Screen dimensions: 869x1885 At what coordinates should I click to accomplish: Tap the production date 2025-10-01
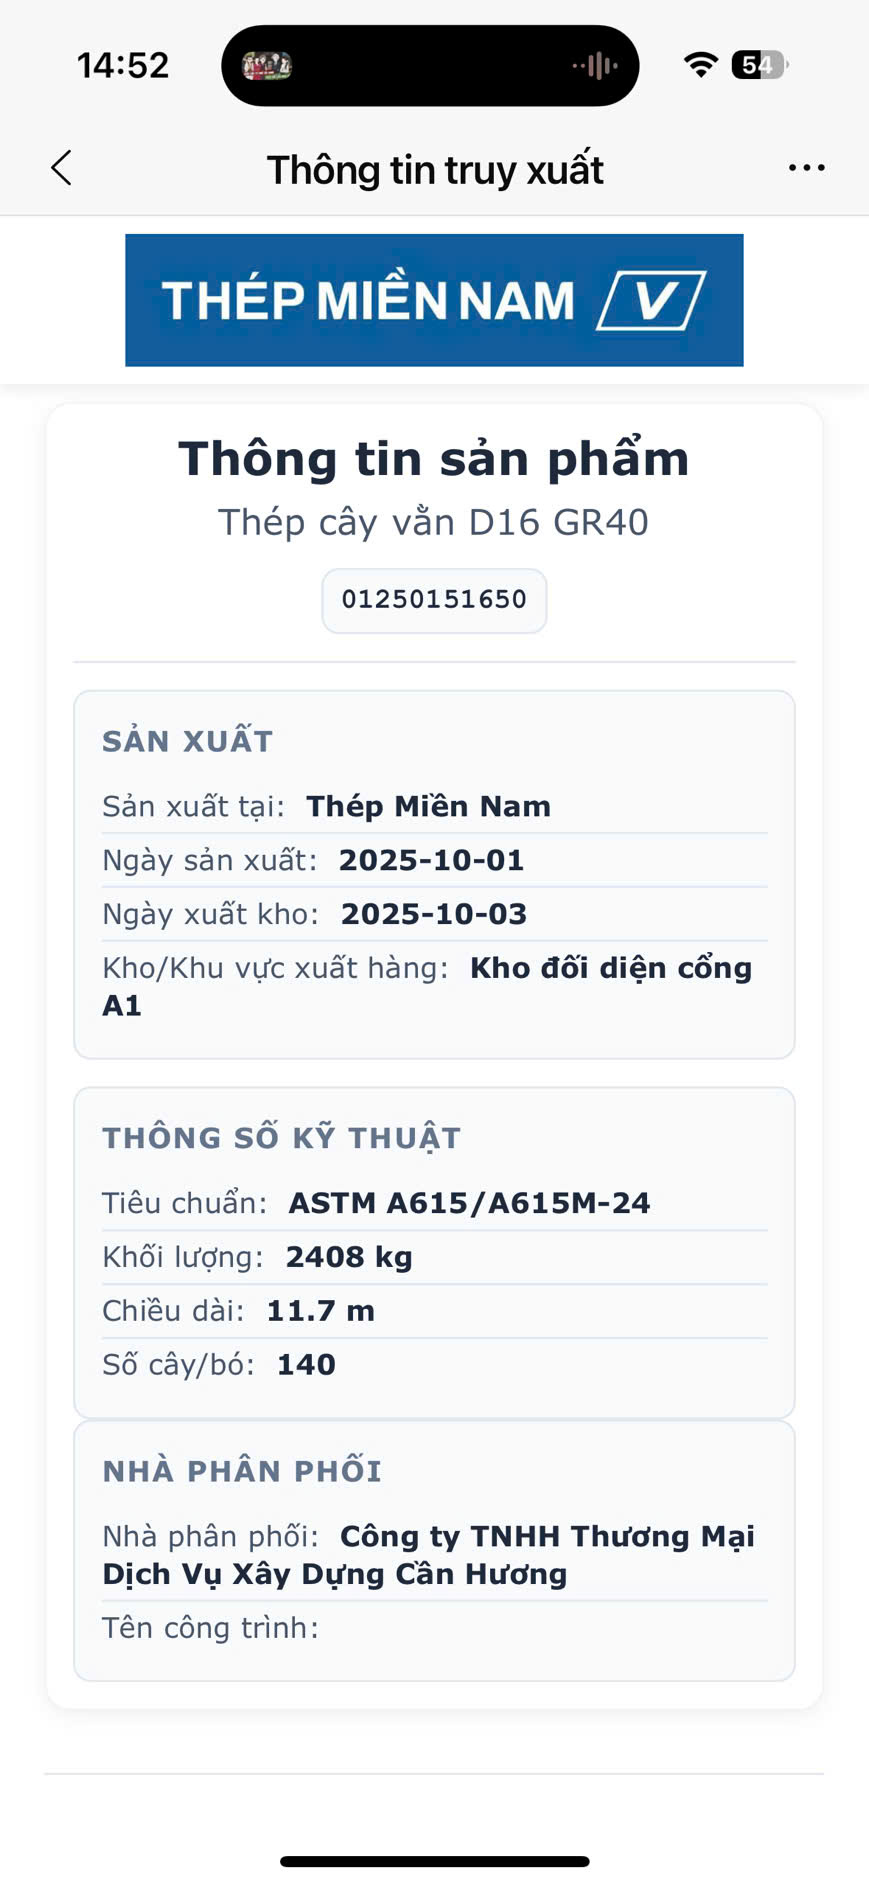[431, 860]
